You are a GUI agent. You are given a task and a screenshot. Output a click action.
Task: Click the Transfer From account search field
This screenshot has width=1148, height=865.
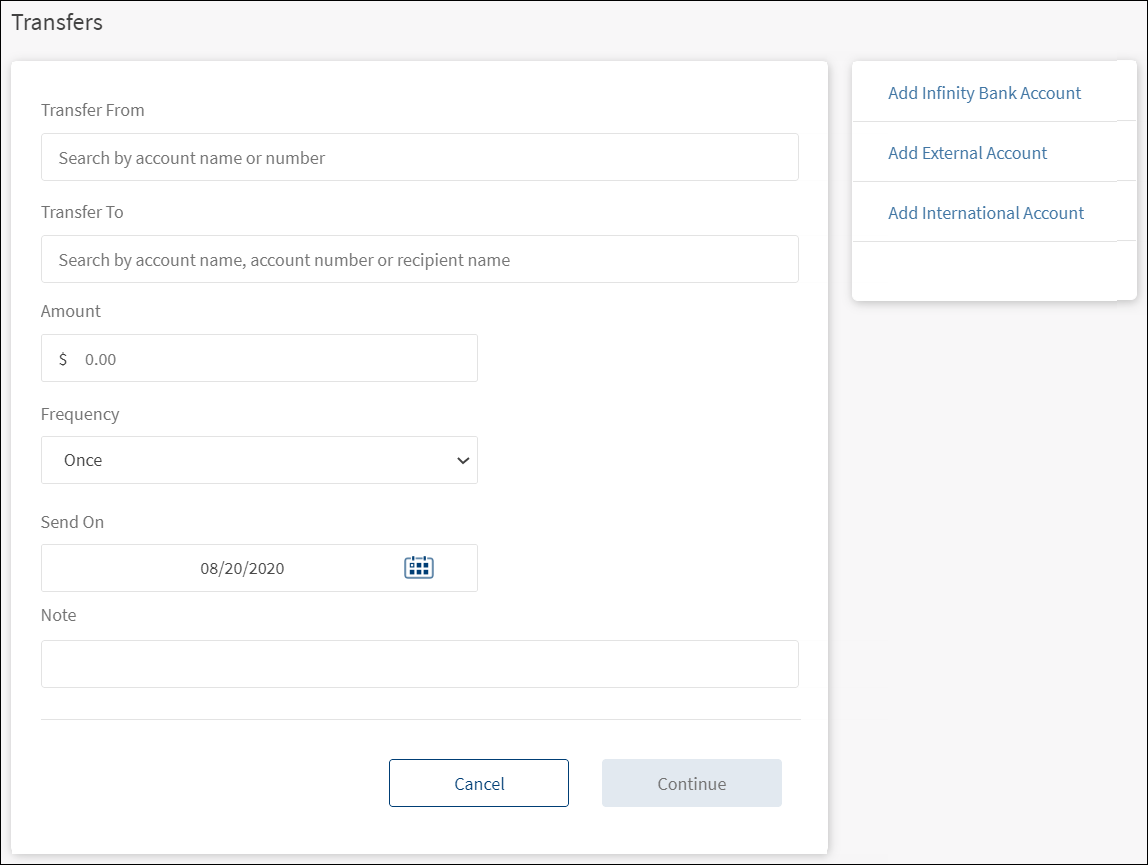coord(419,158)
